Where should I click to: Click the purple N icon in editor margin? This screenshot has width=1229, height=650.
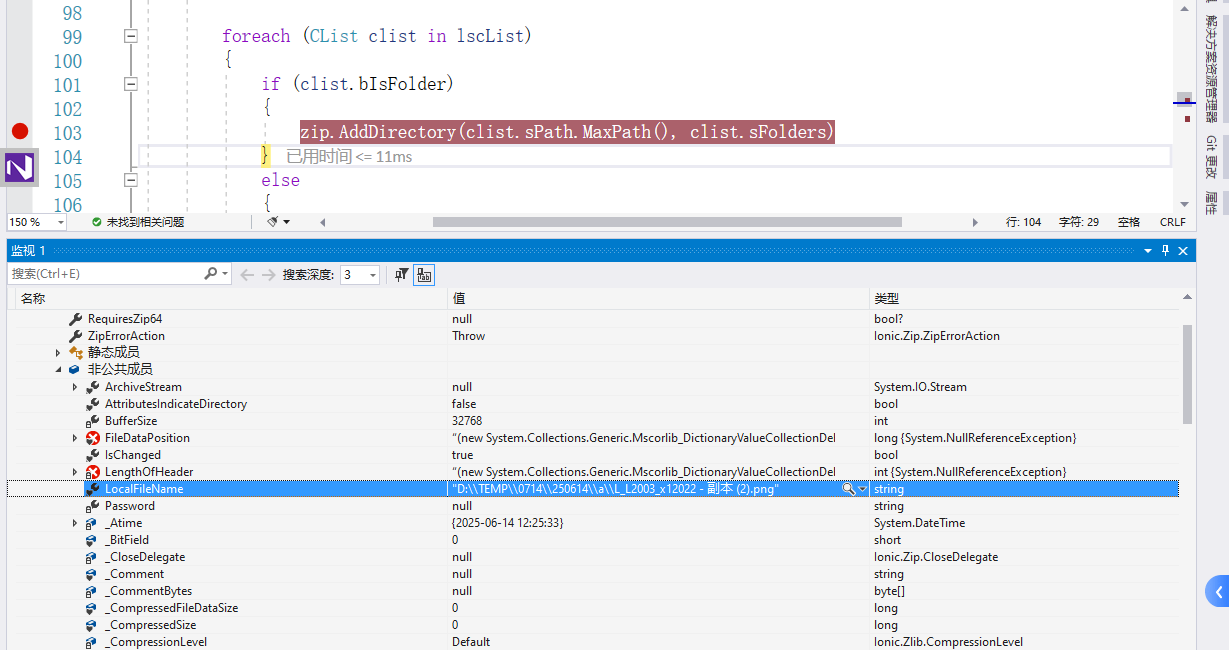(x=19, y=167)
